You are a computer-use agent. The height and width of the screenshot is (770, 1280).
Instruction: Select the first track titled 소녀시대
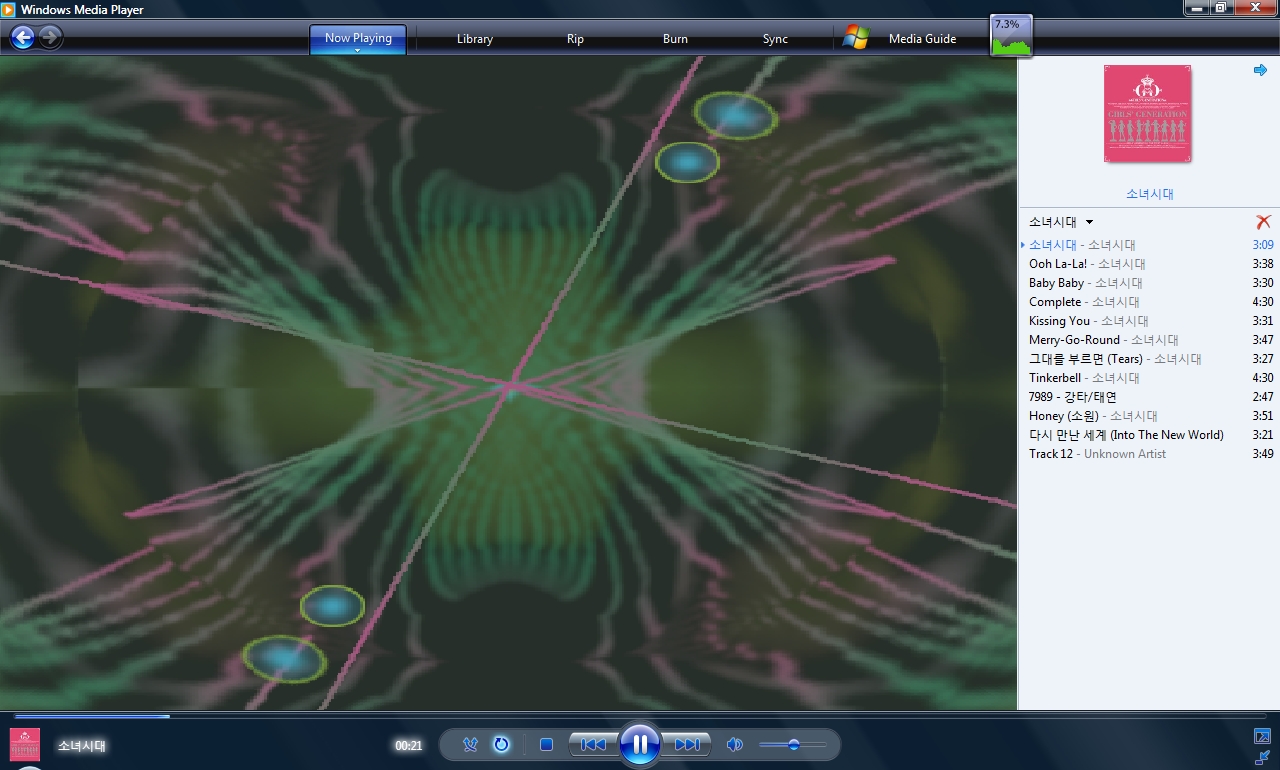1148,245
